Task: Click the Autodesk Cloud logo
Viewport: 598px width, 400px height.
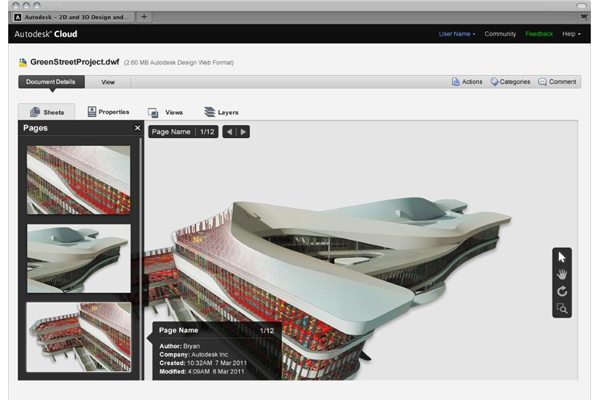Action: (46, 34)
